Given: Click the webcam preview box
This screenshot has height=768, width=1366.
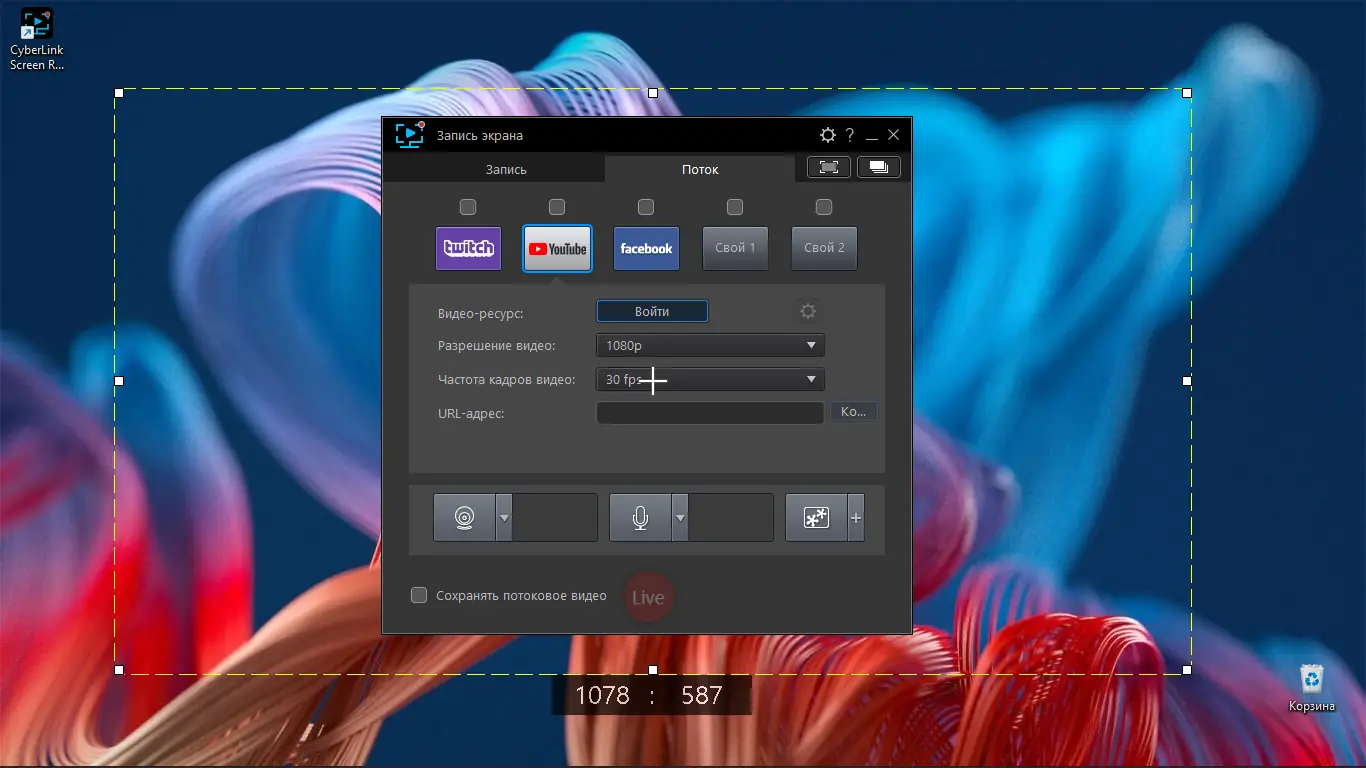Looking at the screenshot, I should (555, 518).
